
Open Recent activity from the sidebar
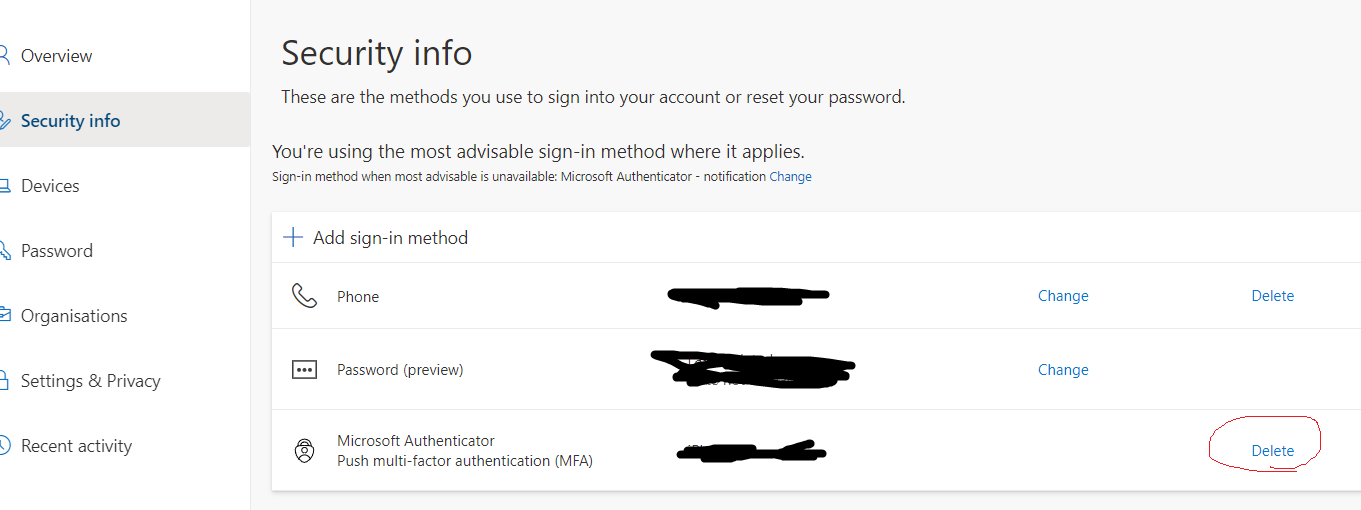pos(76,446)
